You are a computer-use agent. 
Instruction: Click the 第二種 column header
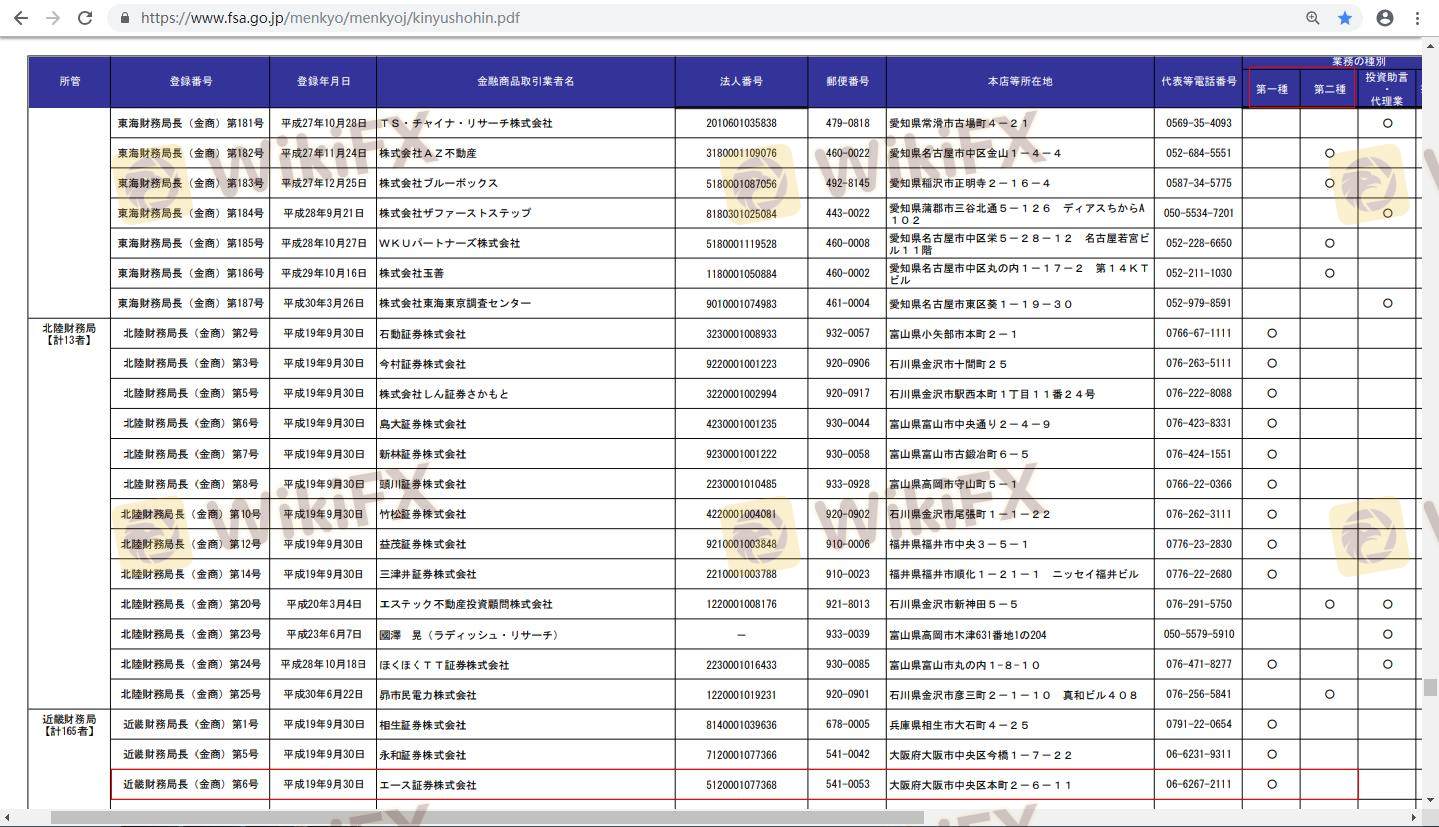tap(1329, 89)
